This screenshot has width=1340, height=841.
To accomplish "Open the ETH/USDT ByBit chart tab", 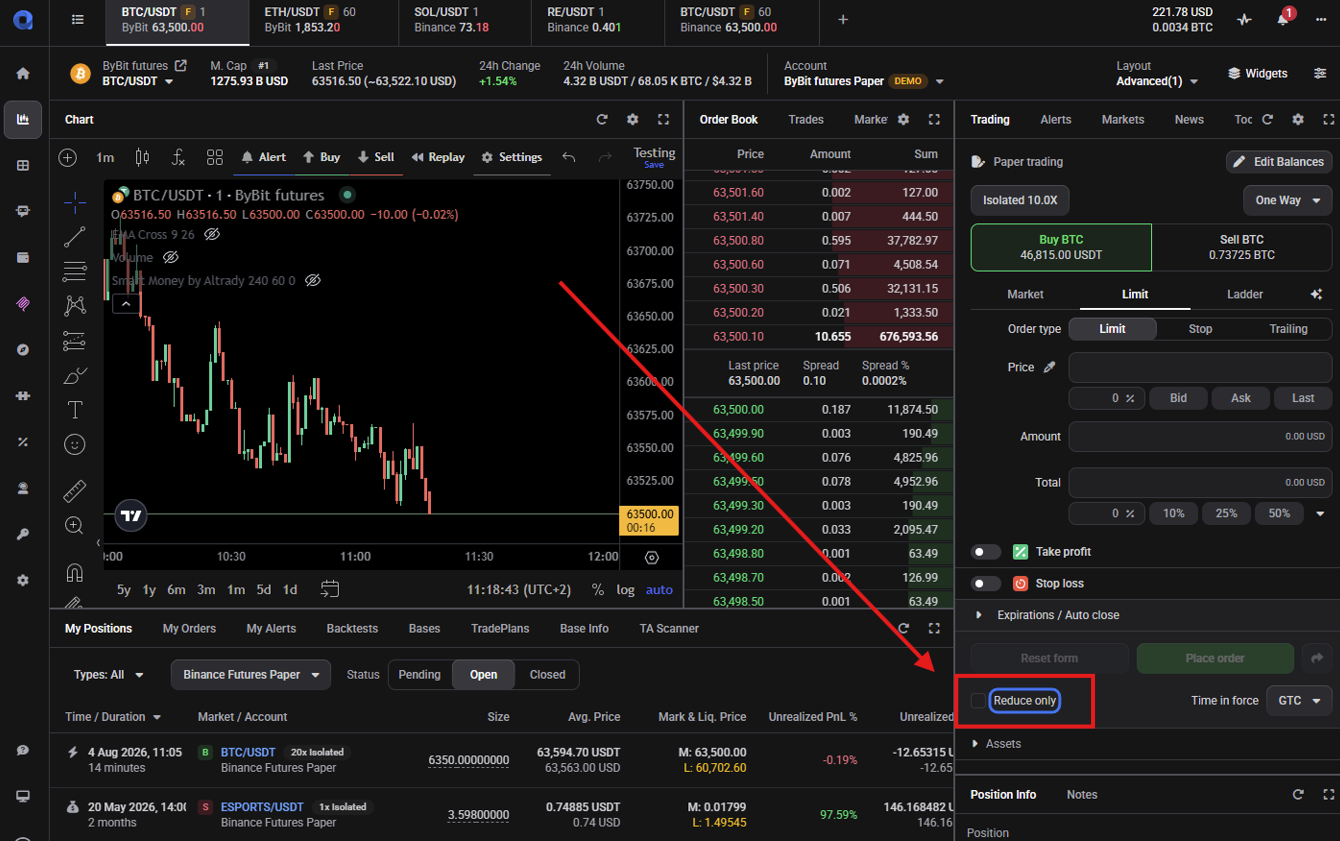I will [x=323, y=19].
